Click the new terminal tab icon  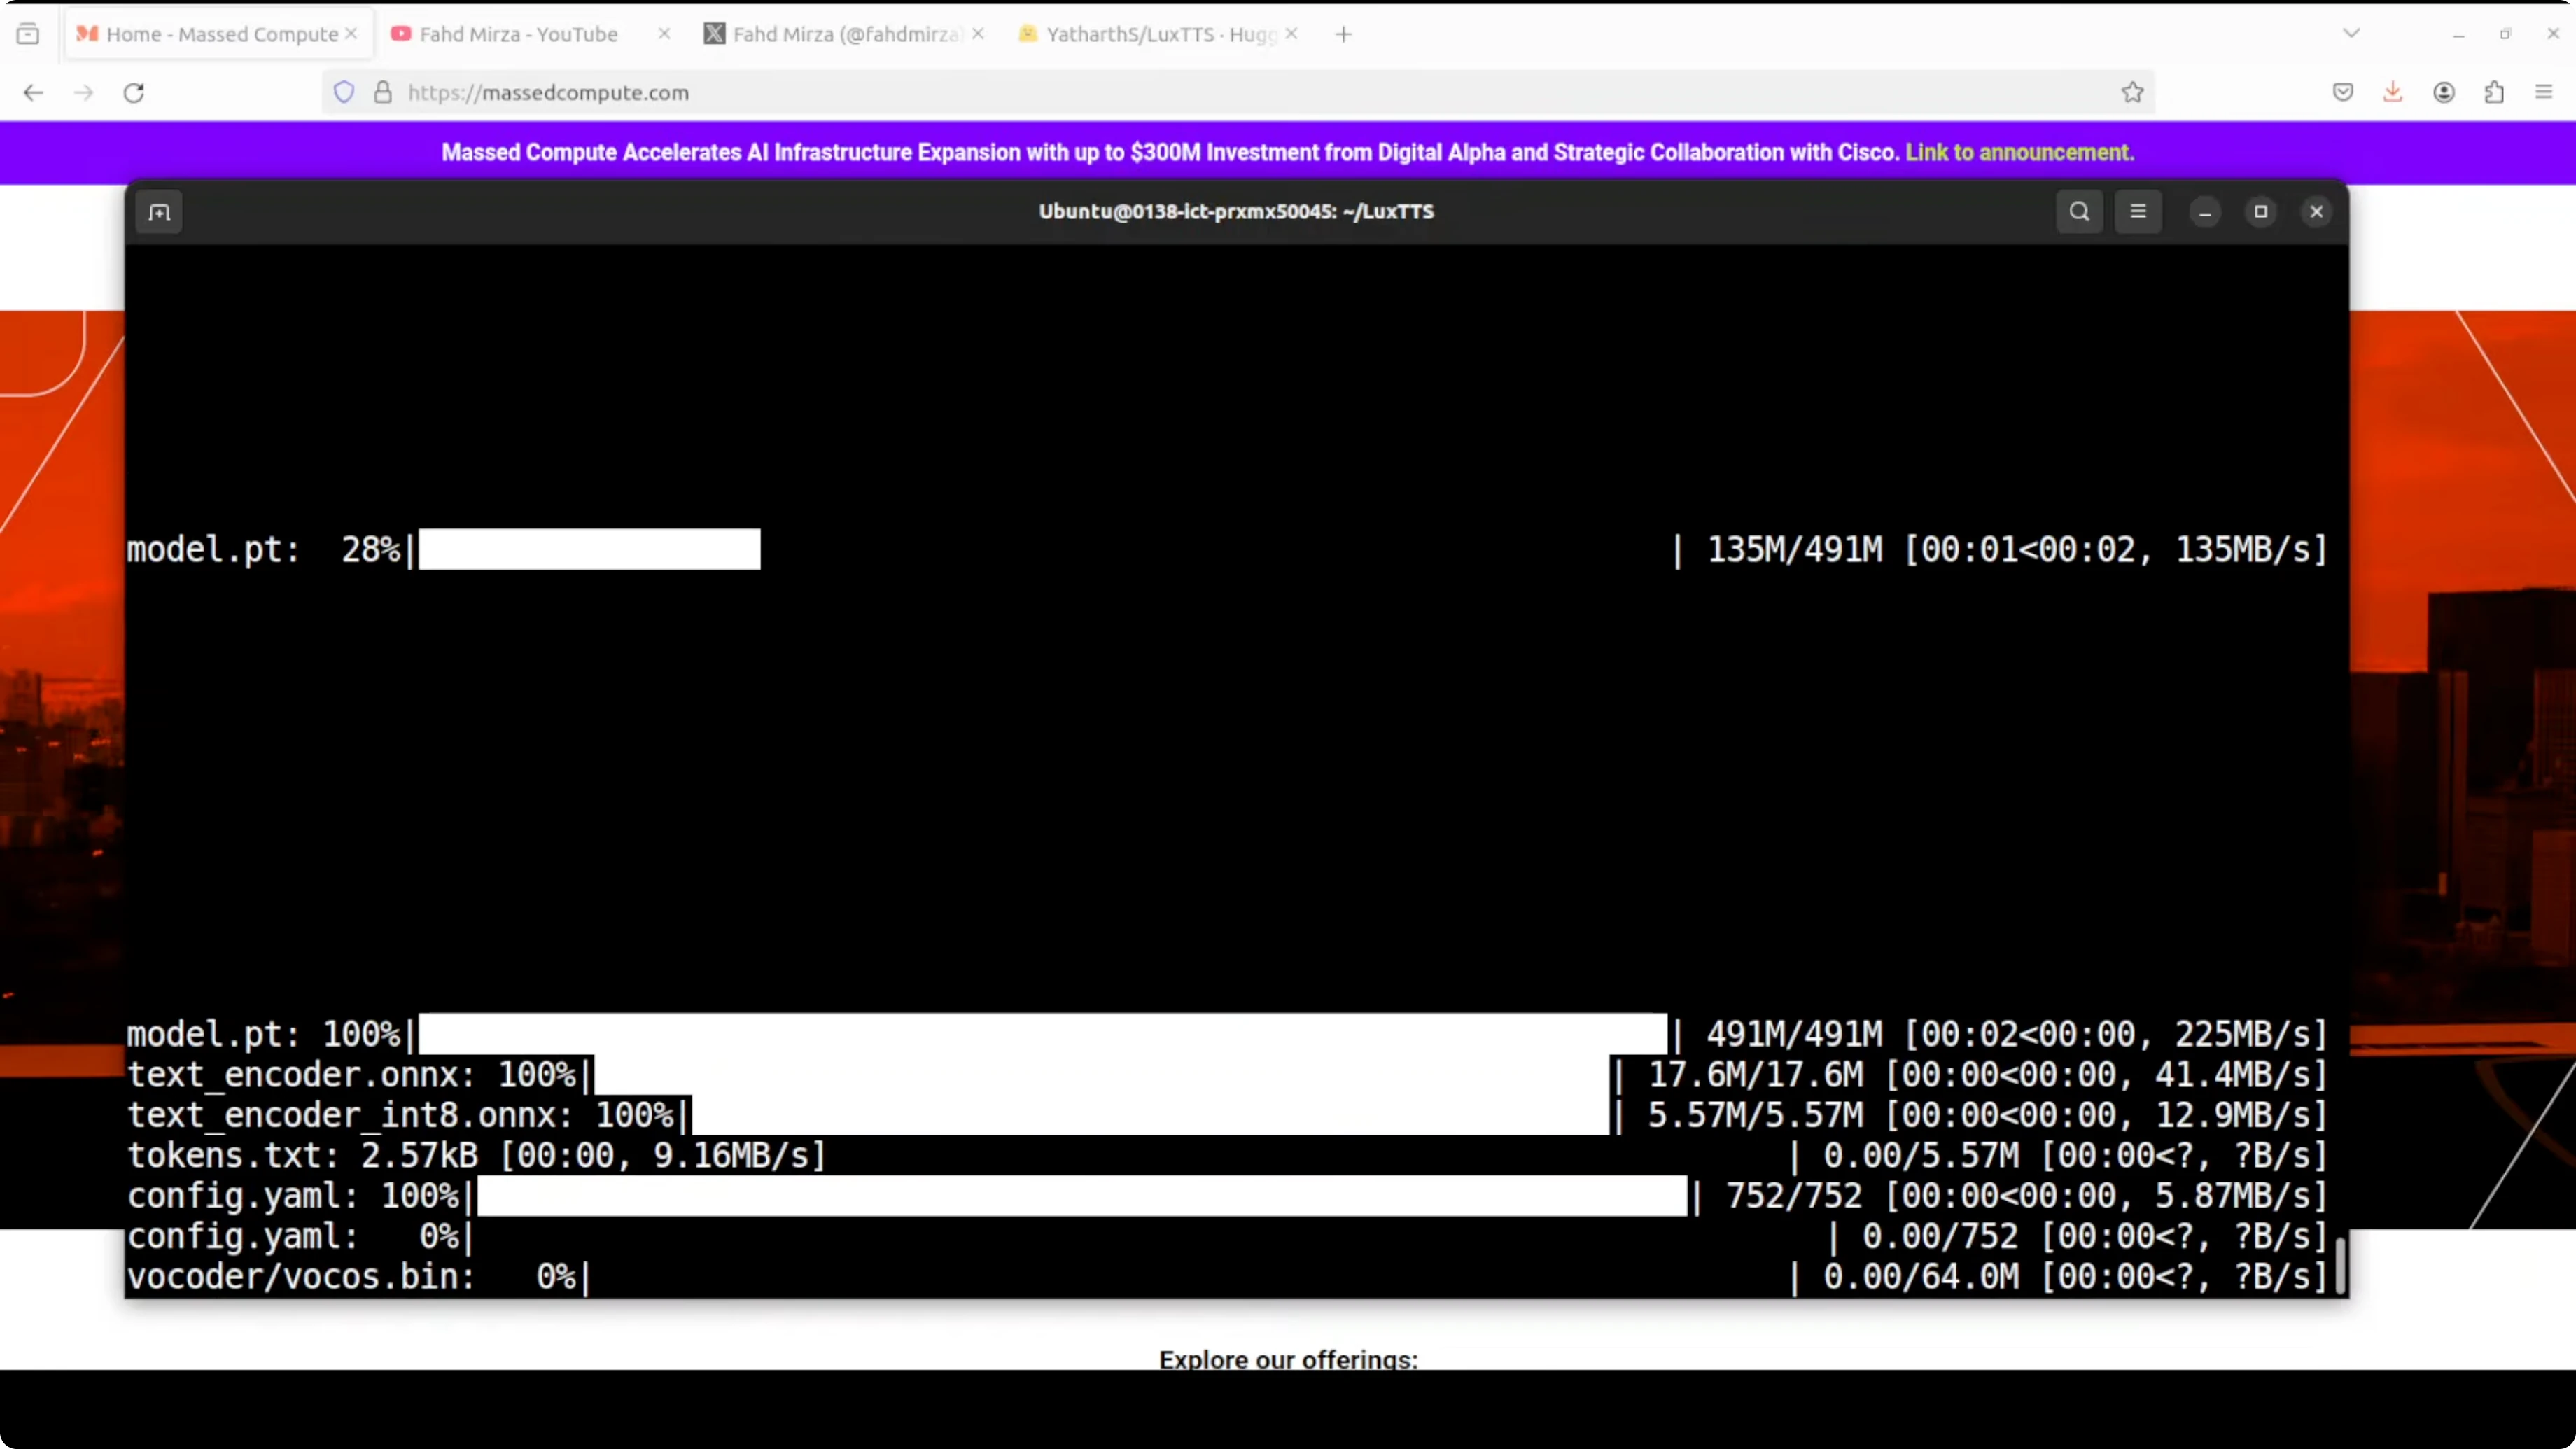click(160, 212)
